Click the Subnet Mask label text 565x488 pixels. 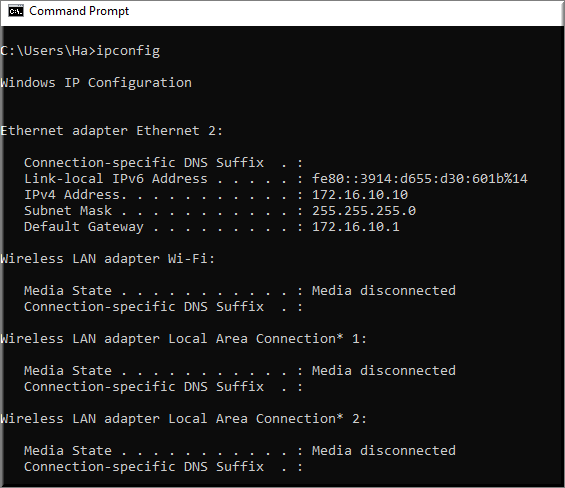(68, 211)
